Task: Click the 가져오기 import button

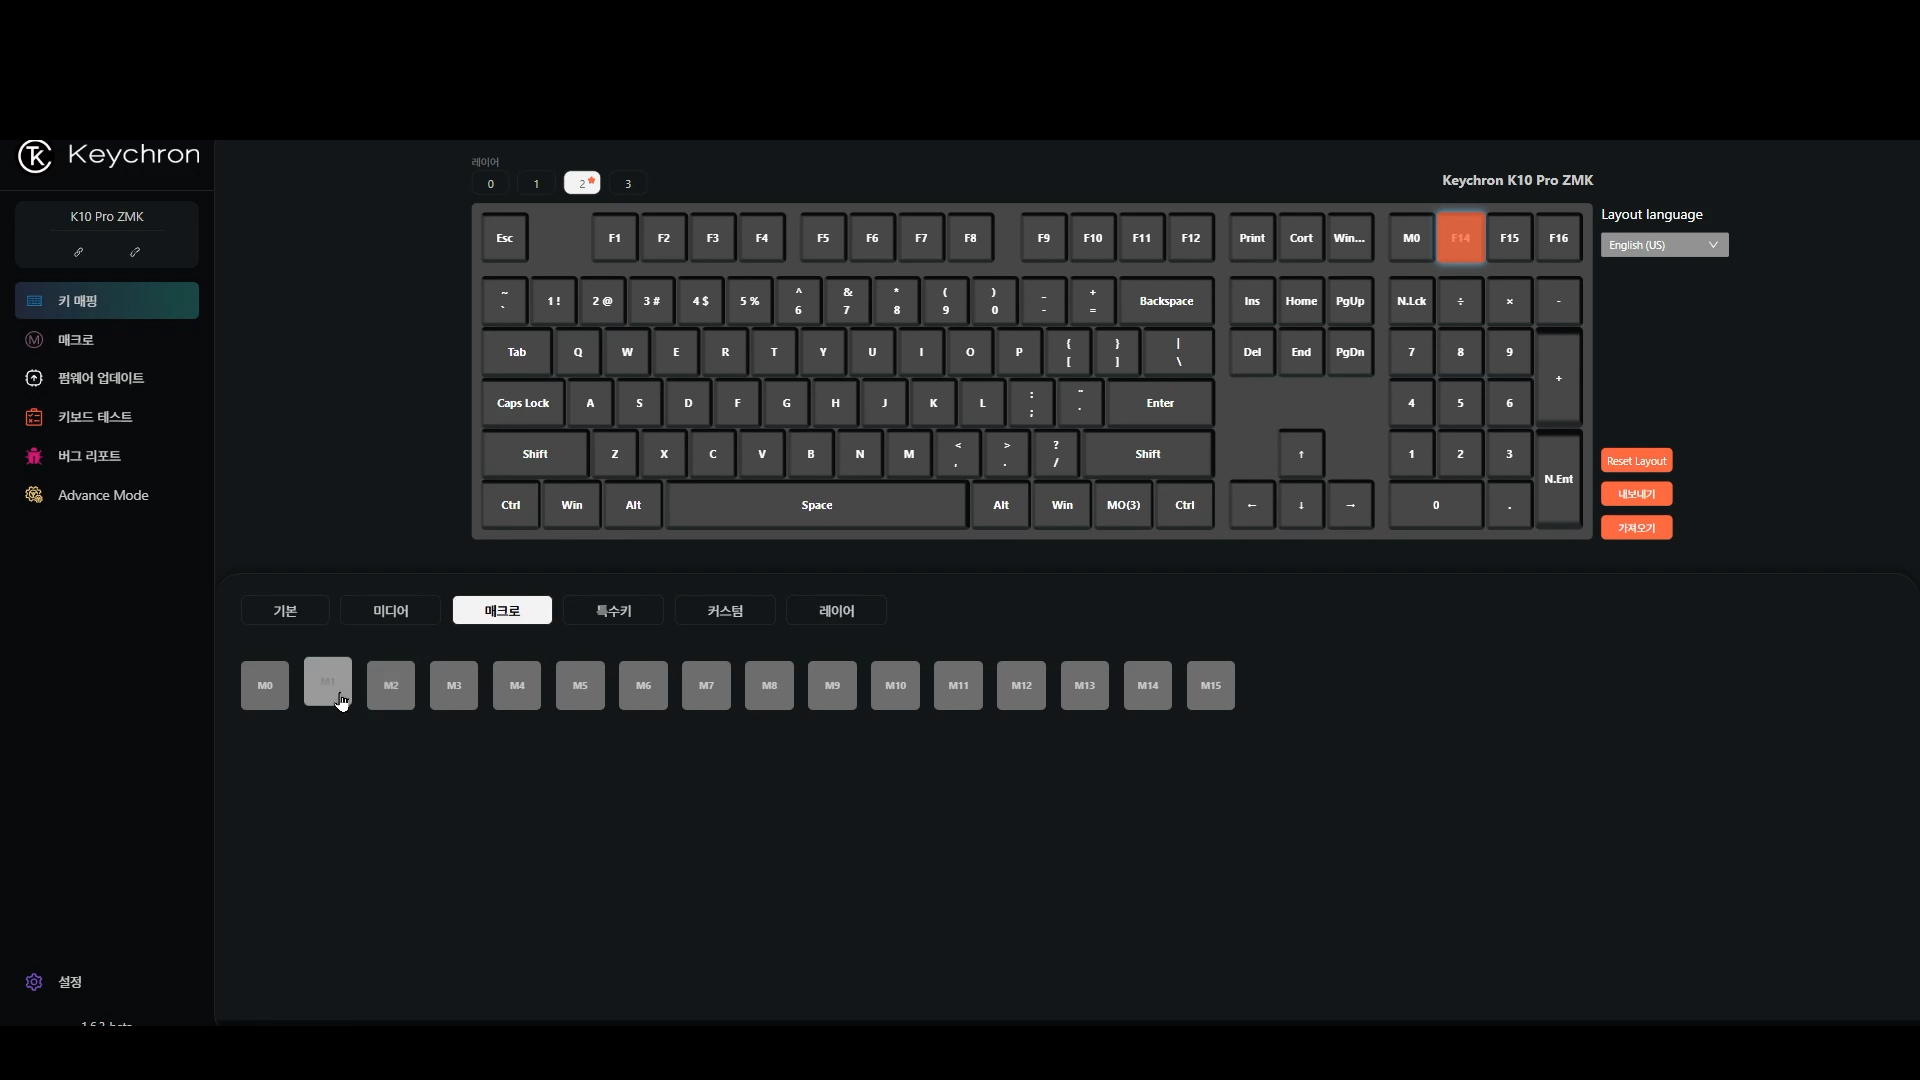Action: [1637, 528]
